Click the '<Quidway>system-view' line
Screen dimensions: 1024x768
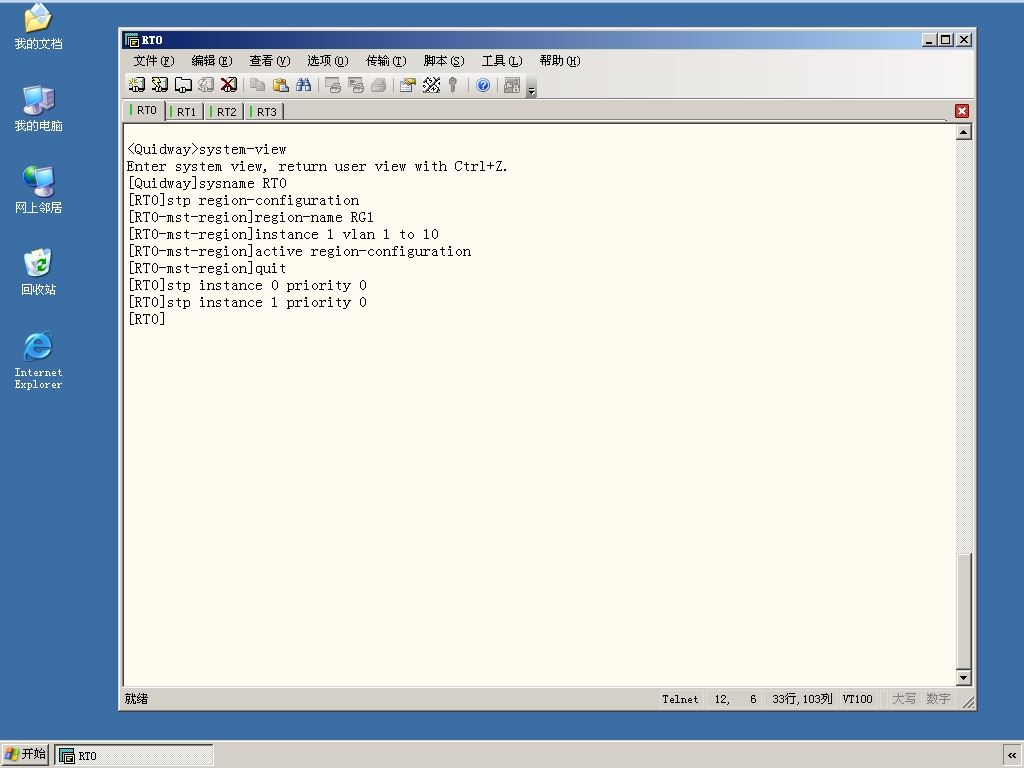[x=206, y=150]
